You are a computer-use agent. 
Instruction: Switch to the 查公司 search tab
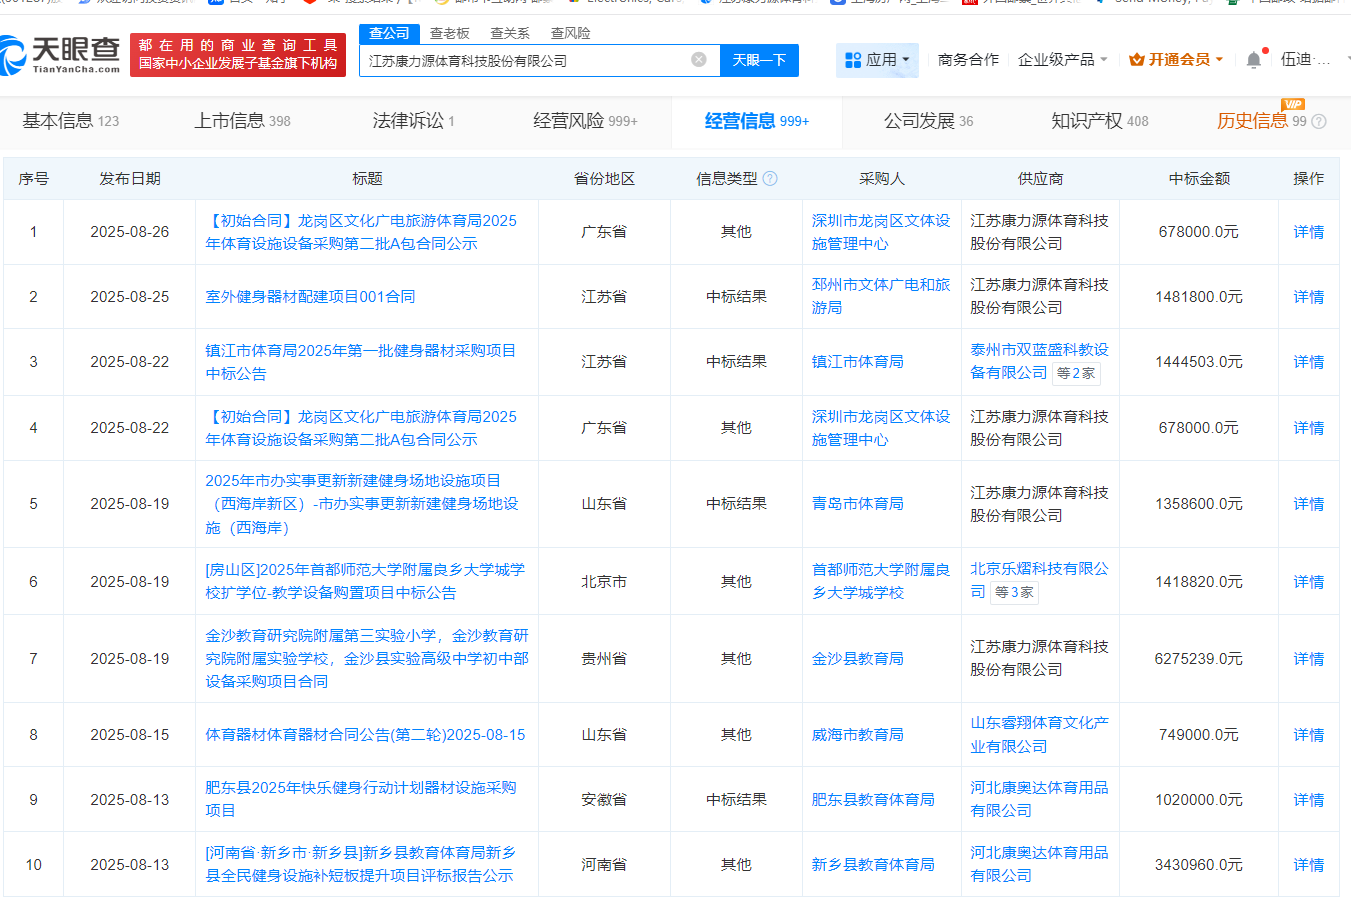coord(389,33)
